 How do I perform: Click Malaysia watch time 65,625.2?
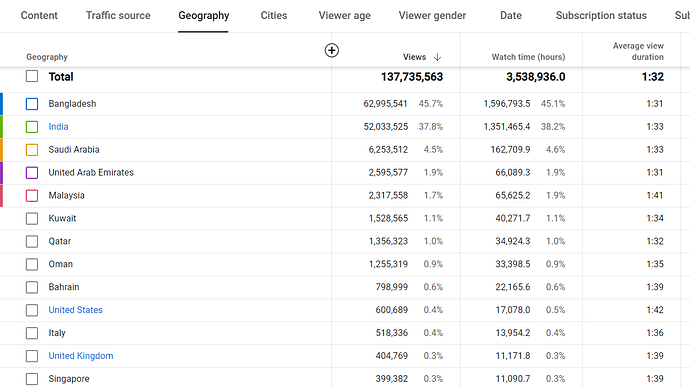pos(513,195)
